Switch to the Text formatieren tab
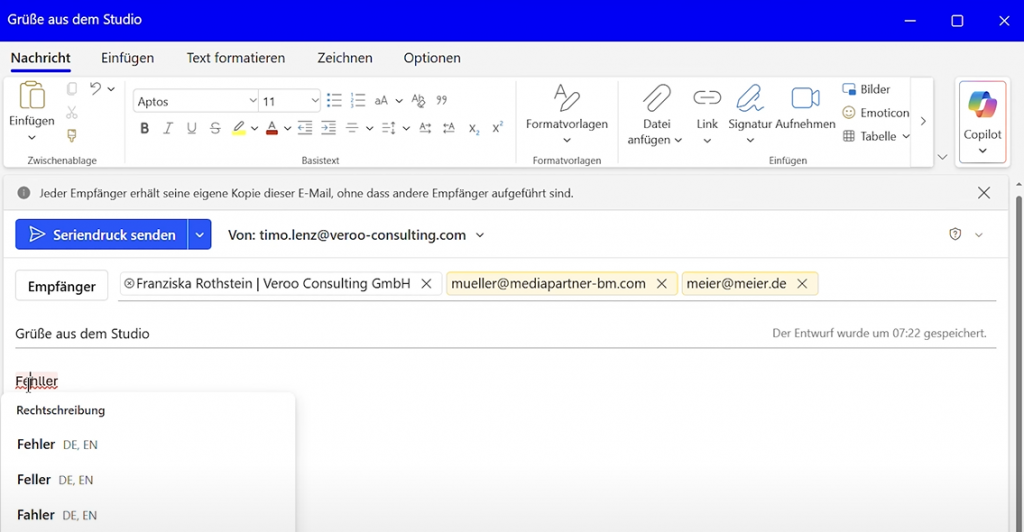The height and width of the screenshot is (532, 1024). click(236, 58)
